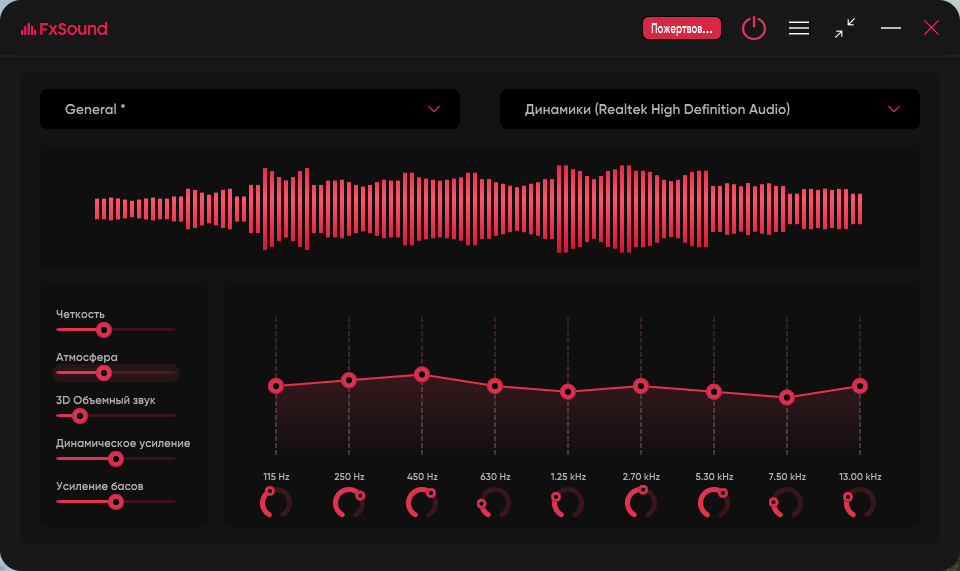
Task: Toggle the FxSound power button
Action: point(754,28)
